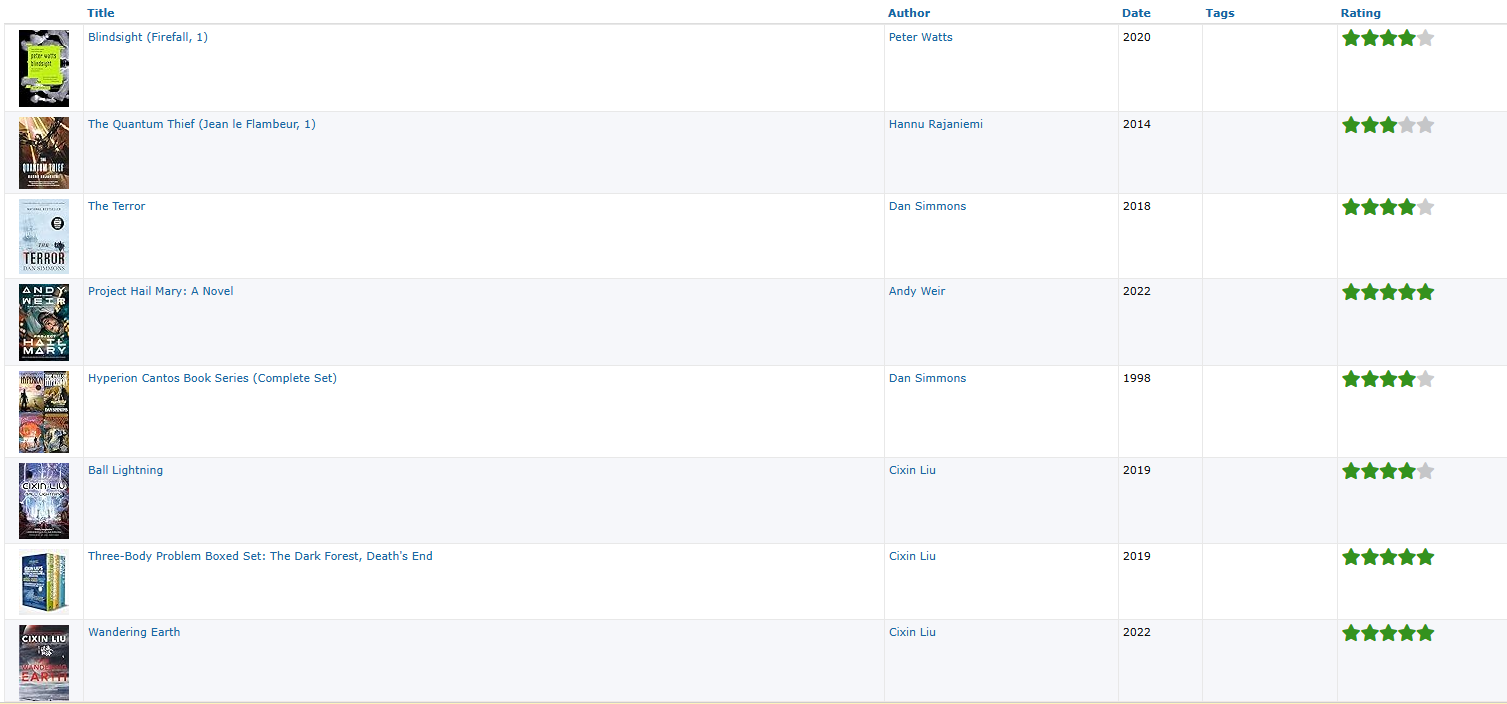1507x704 pixels.
Task: Open Ball Lightning title link
Action: click(125, 470)
